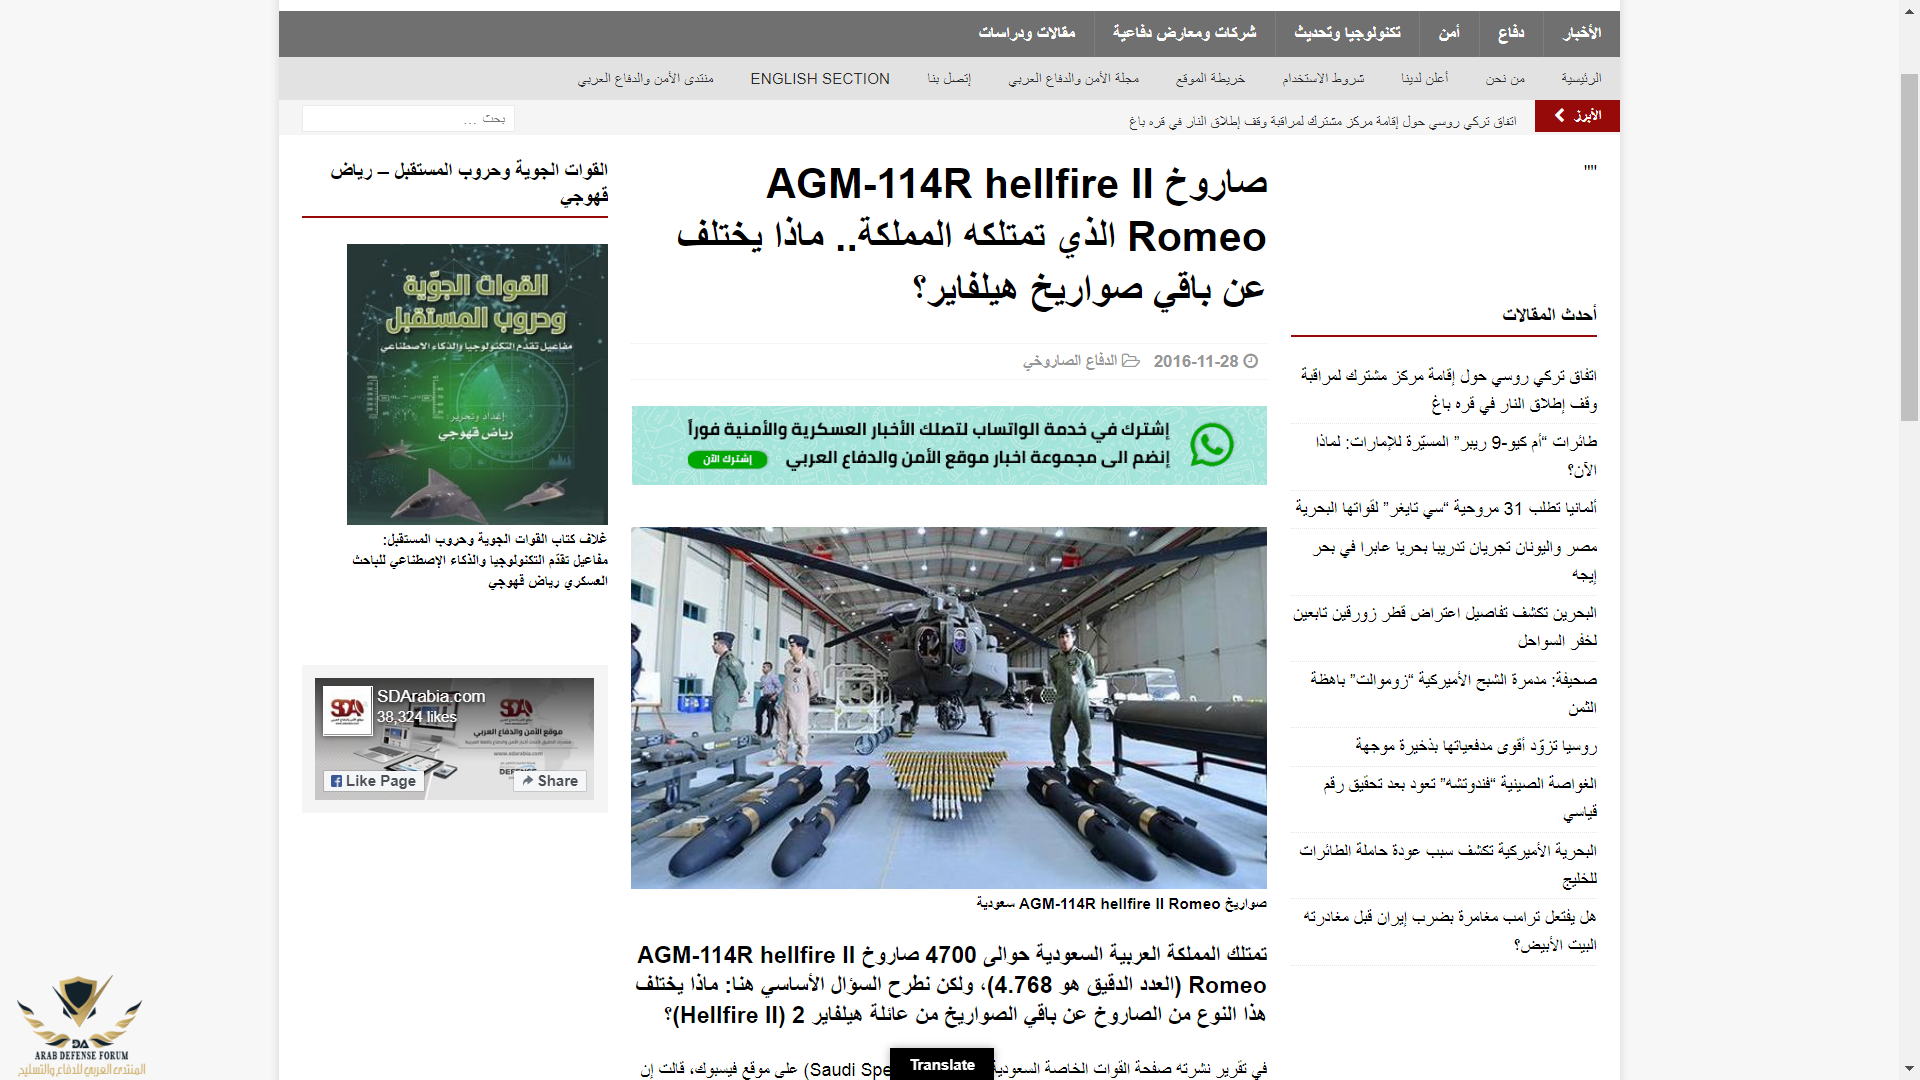Click the SDArabia page logo in Facebook widget
This screenshot has height=1080, width=1920.
click(x=347, y=710)
